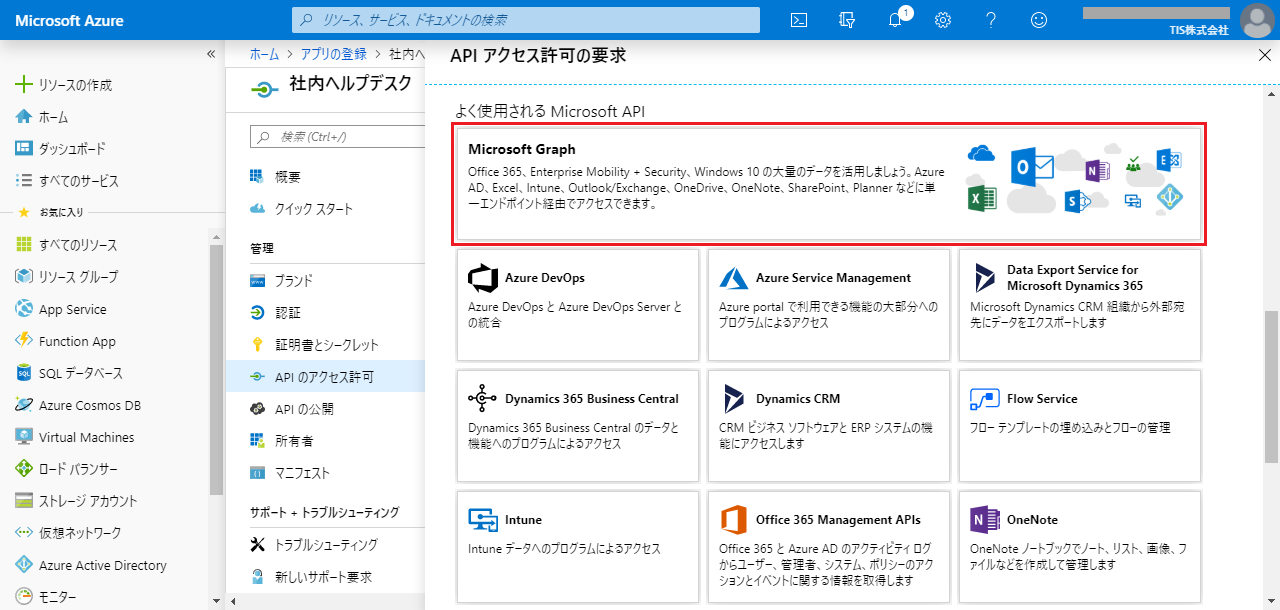Image resolution: width=1280 pixels, height=610 pixels.
Task: Click the ロード バランサー icon
Action: point(24,469)
